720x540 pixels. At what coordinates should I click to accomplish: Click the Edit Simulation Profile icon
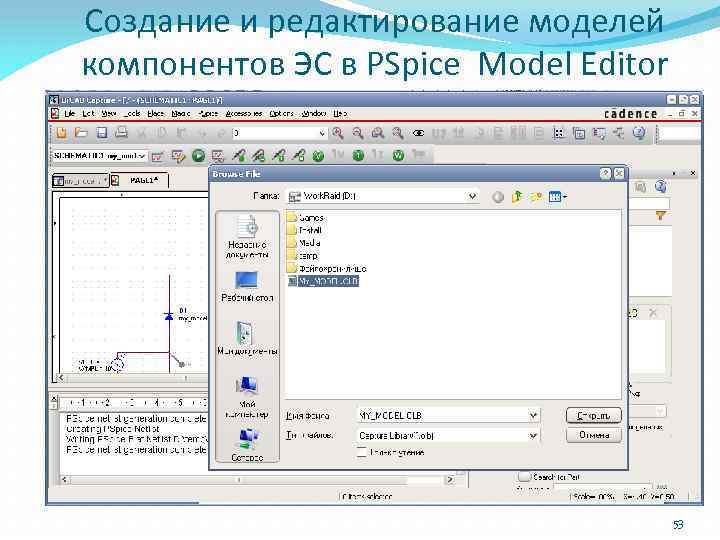click(178, 156)
